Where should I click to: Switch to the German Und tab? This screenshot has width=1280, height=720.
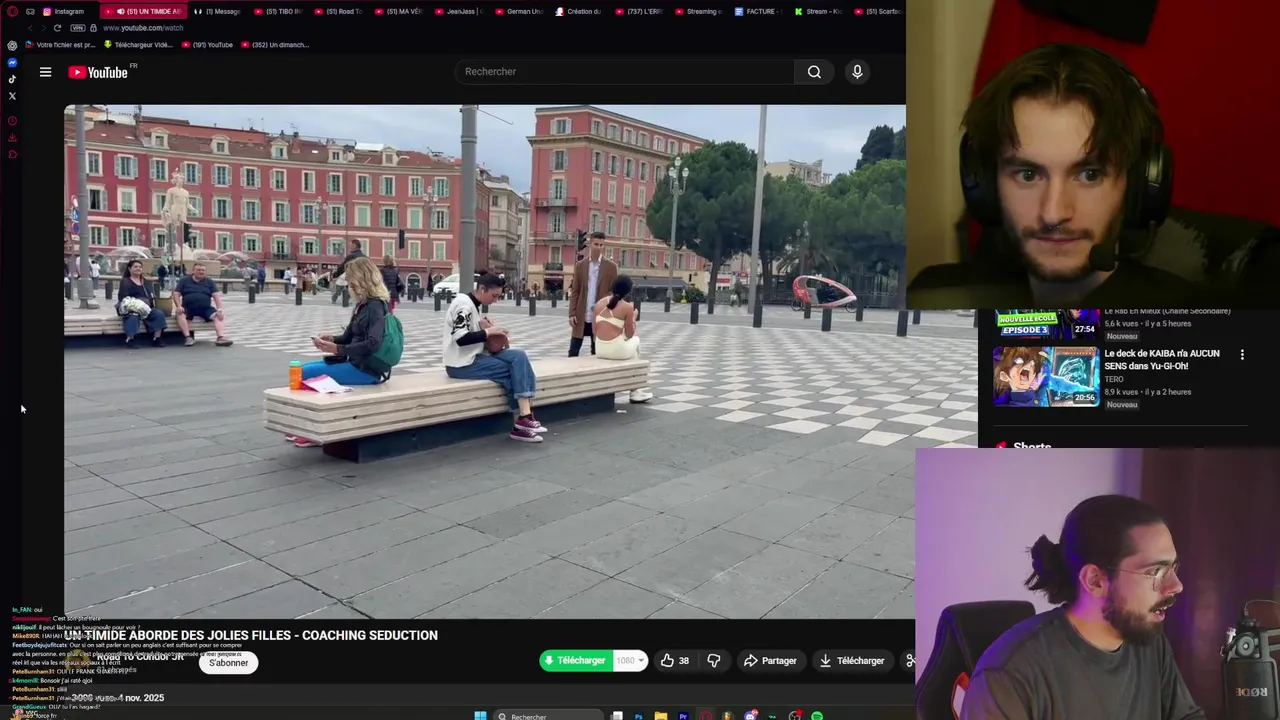(519, 11)
